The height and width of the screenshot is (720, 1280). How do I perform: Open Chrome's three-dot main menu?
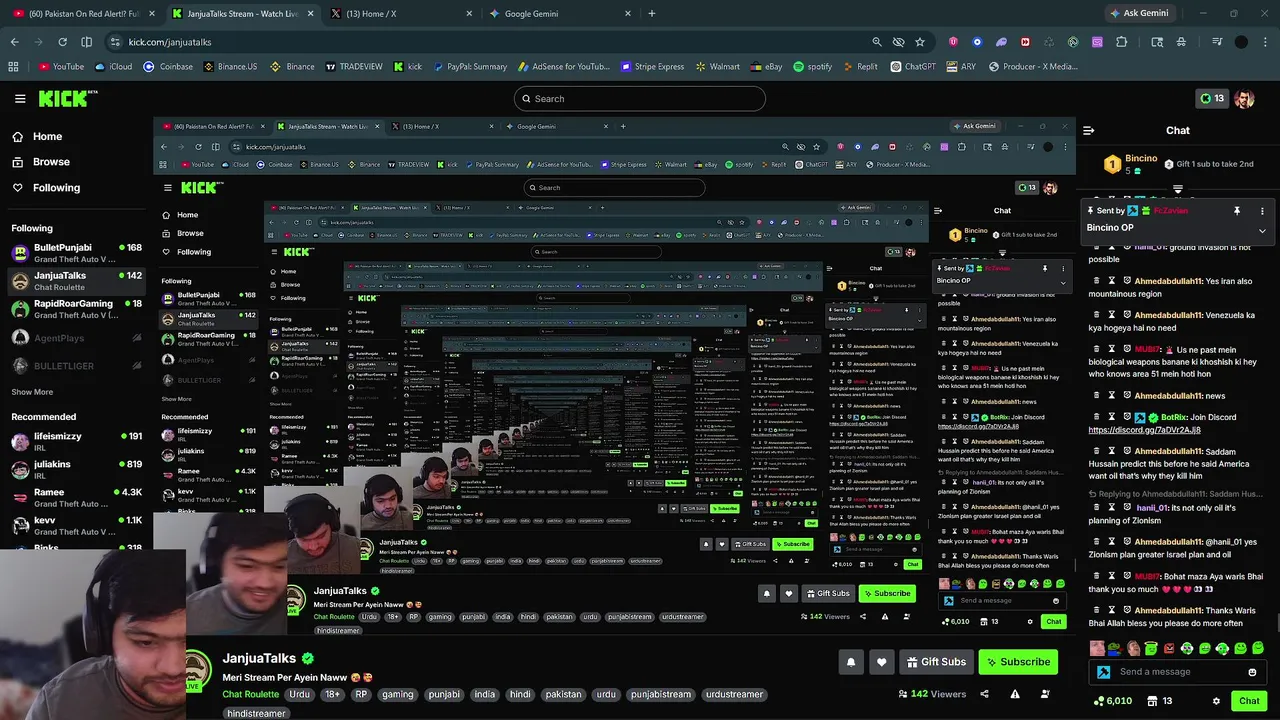[x=1266, y=42]
